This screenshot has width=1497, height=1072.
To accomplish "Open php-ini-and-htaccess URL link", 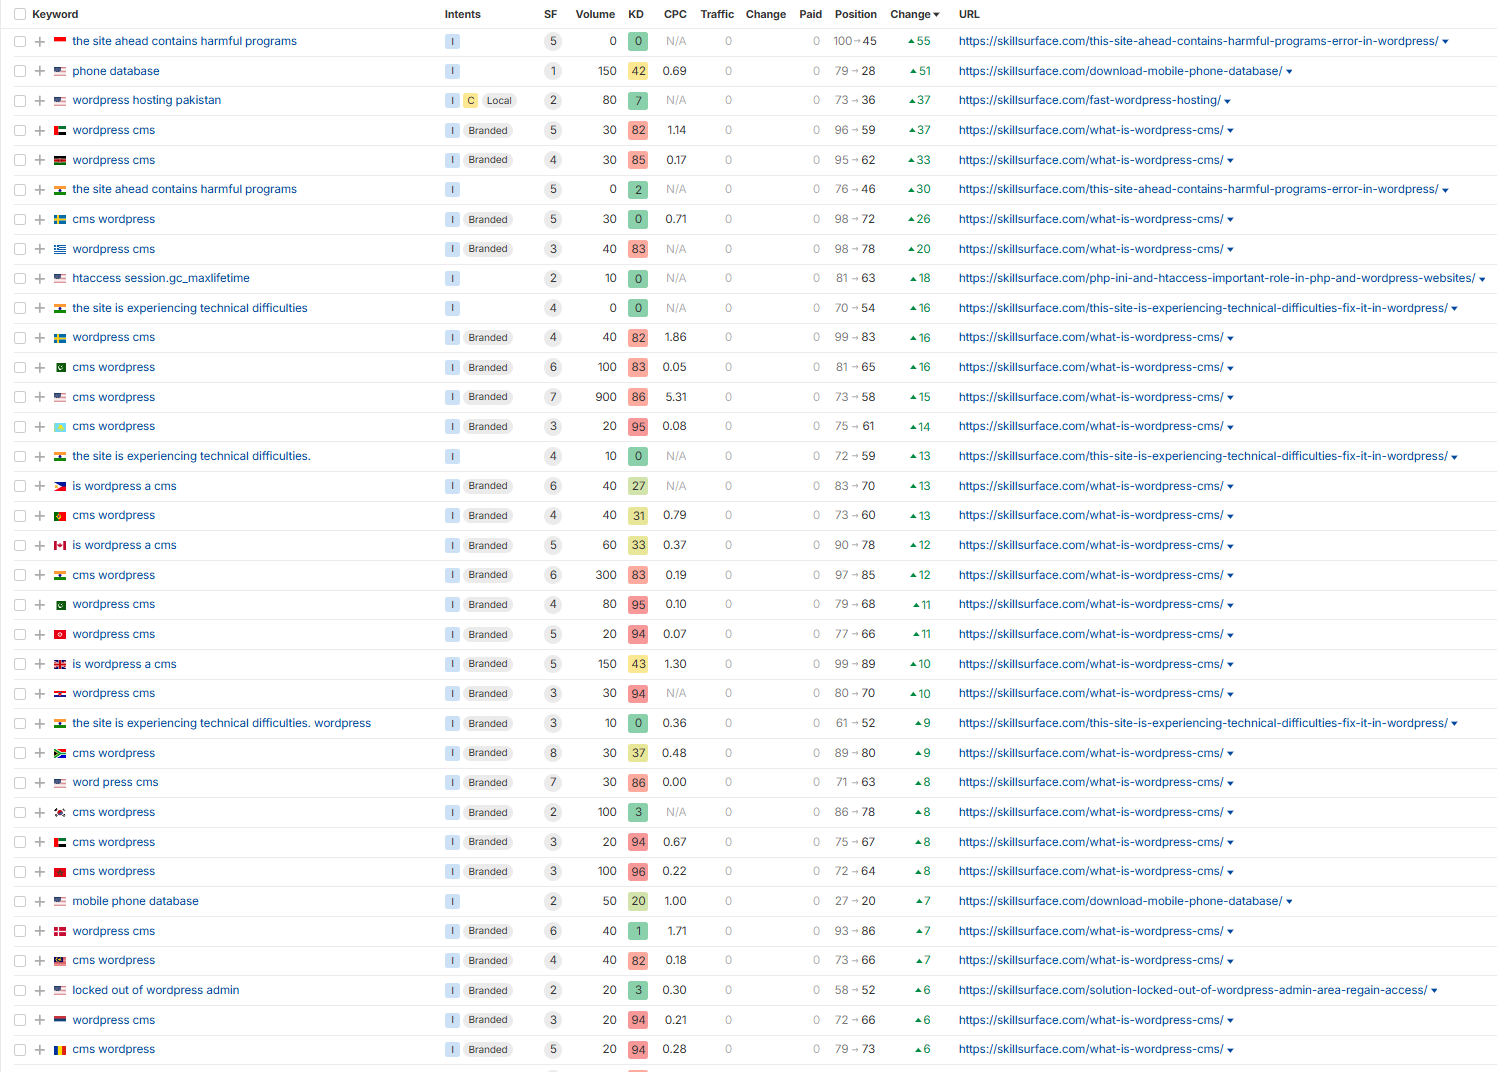I will (1217, 278).
